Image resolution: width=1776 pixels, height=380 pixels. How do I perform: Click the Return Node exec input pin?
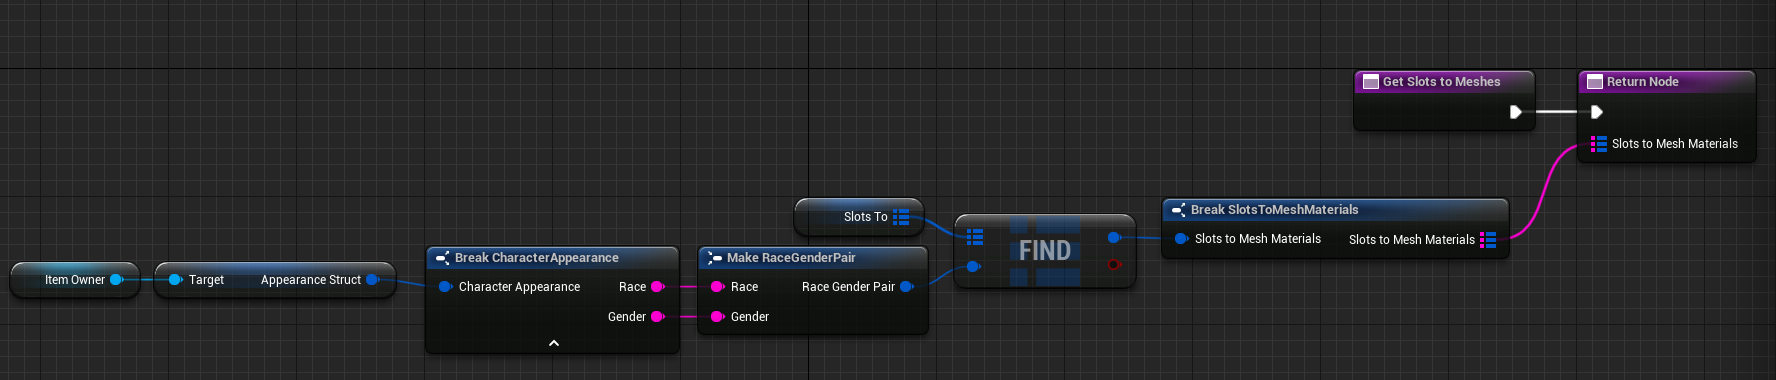(1596, 112)
